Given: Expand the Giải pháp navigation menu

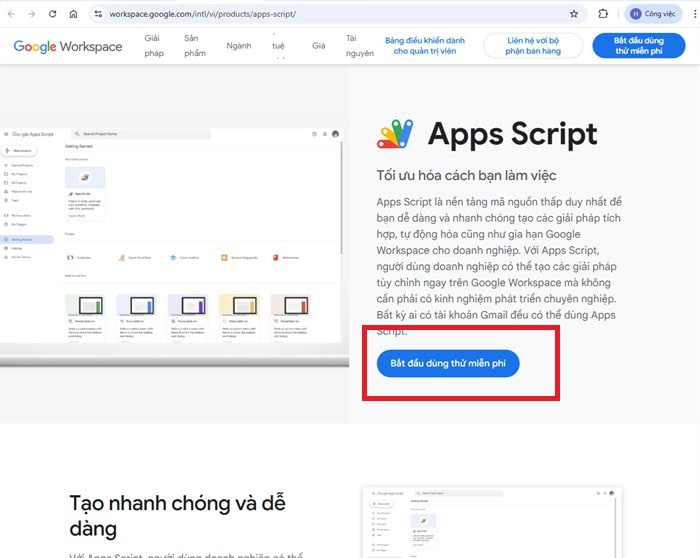Looking at the screenshot, I should [x=153, y=45].
